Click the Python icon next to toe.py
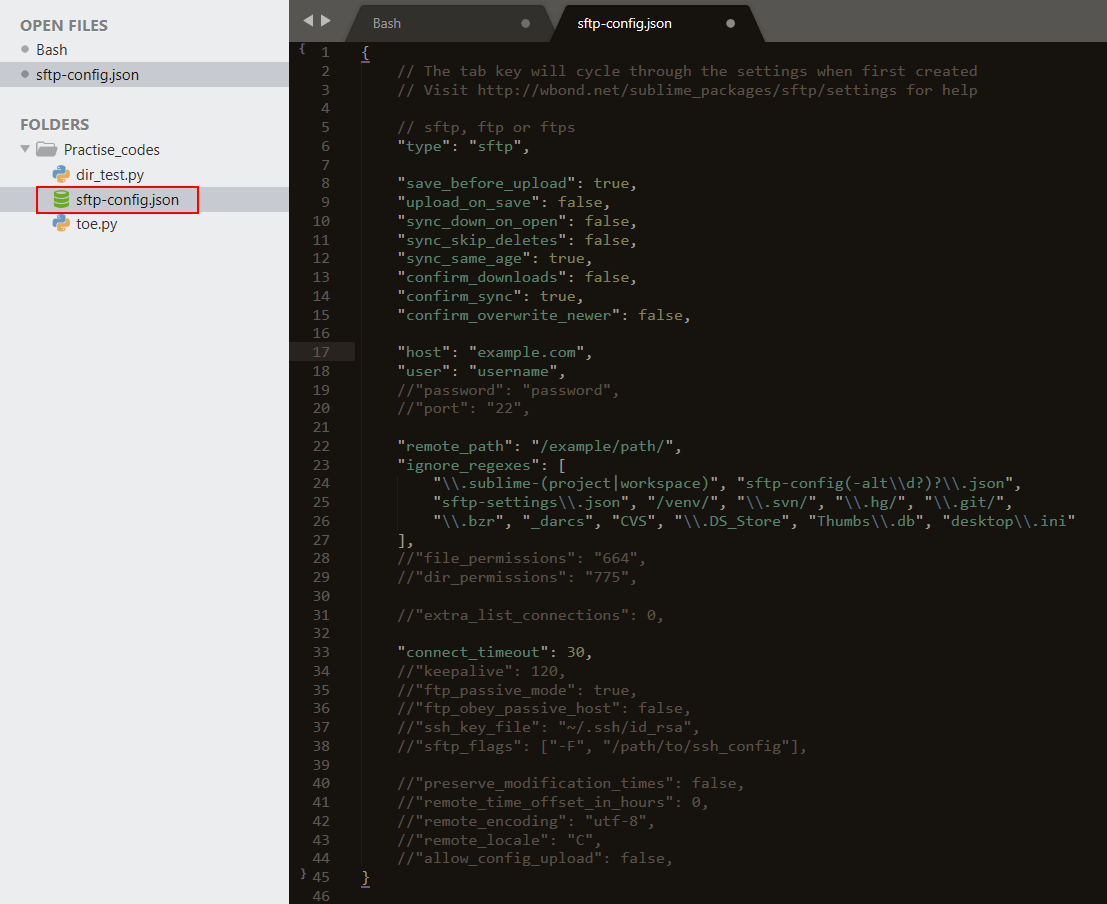This screenshot has width=1107, height=904. click(x=61, y=224)
